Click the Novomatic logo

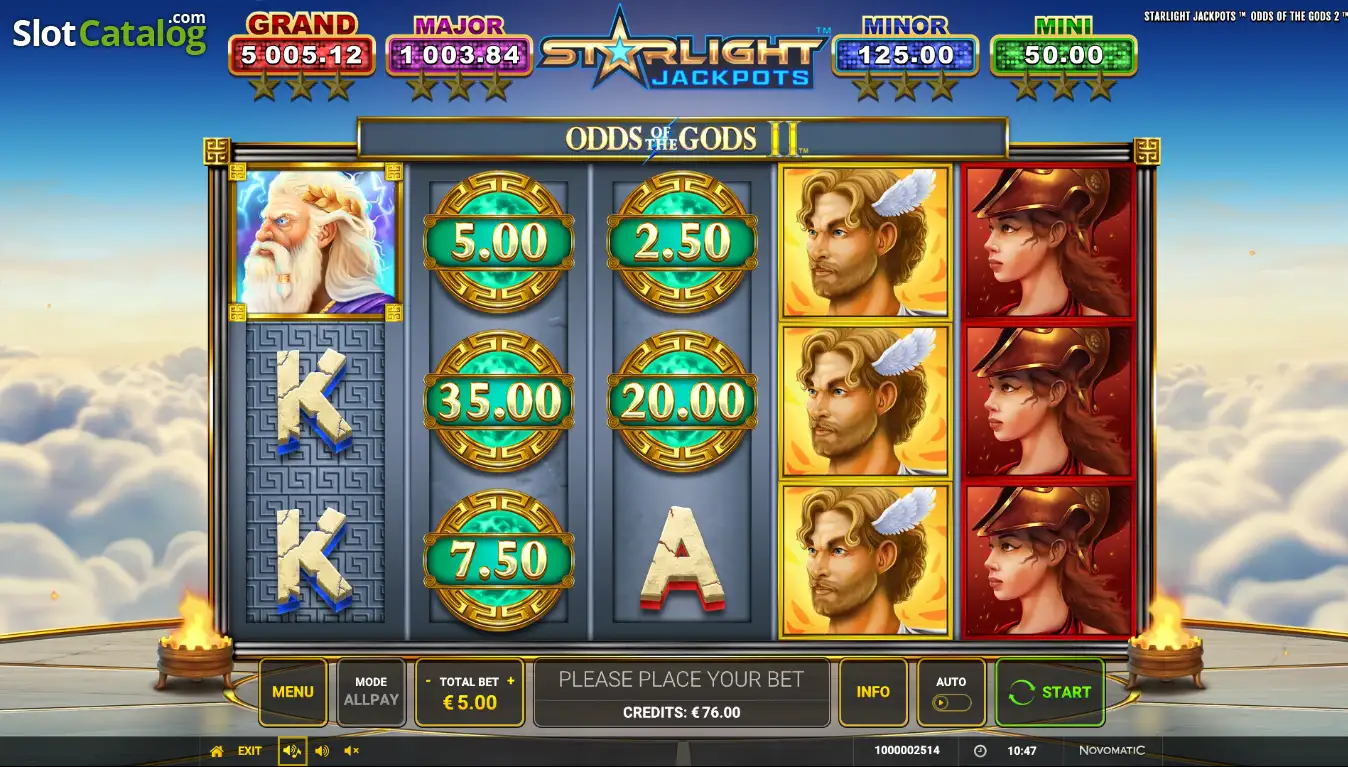click(1112, 751)
